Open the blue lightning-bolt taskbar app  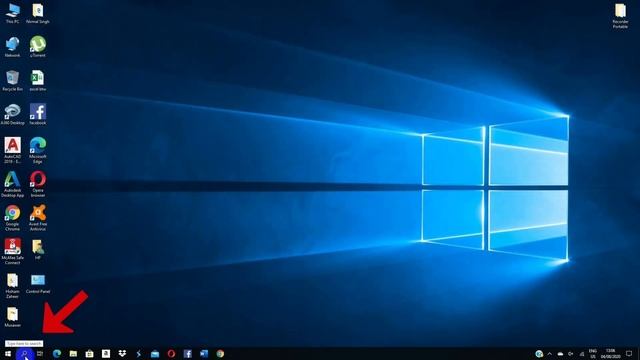(x=138, y=353)
